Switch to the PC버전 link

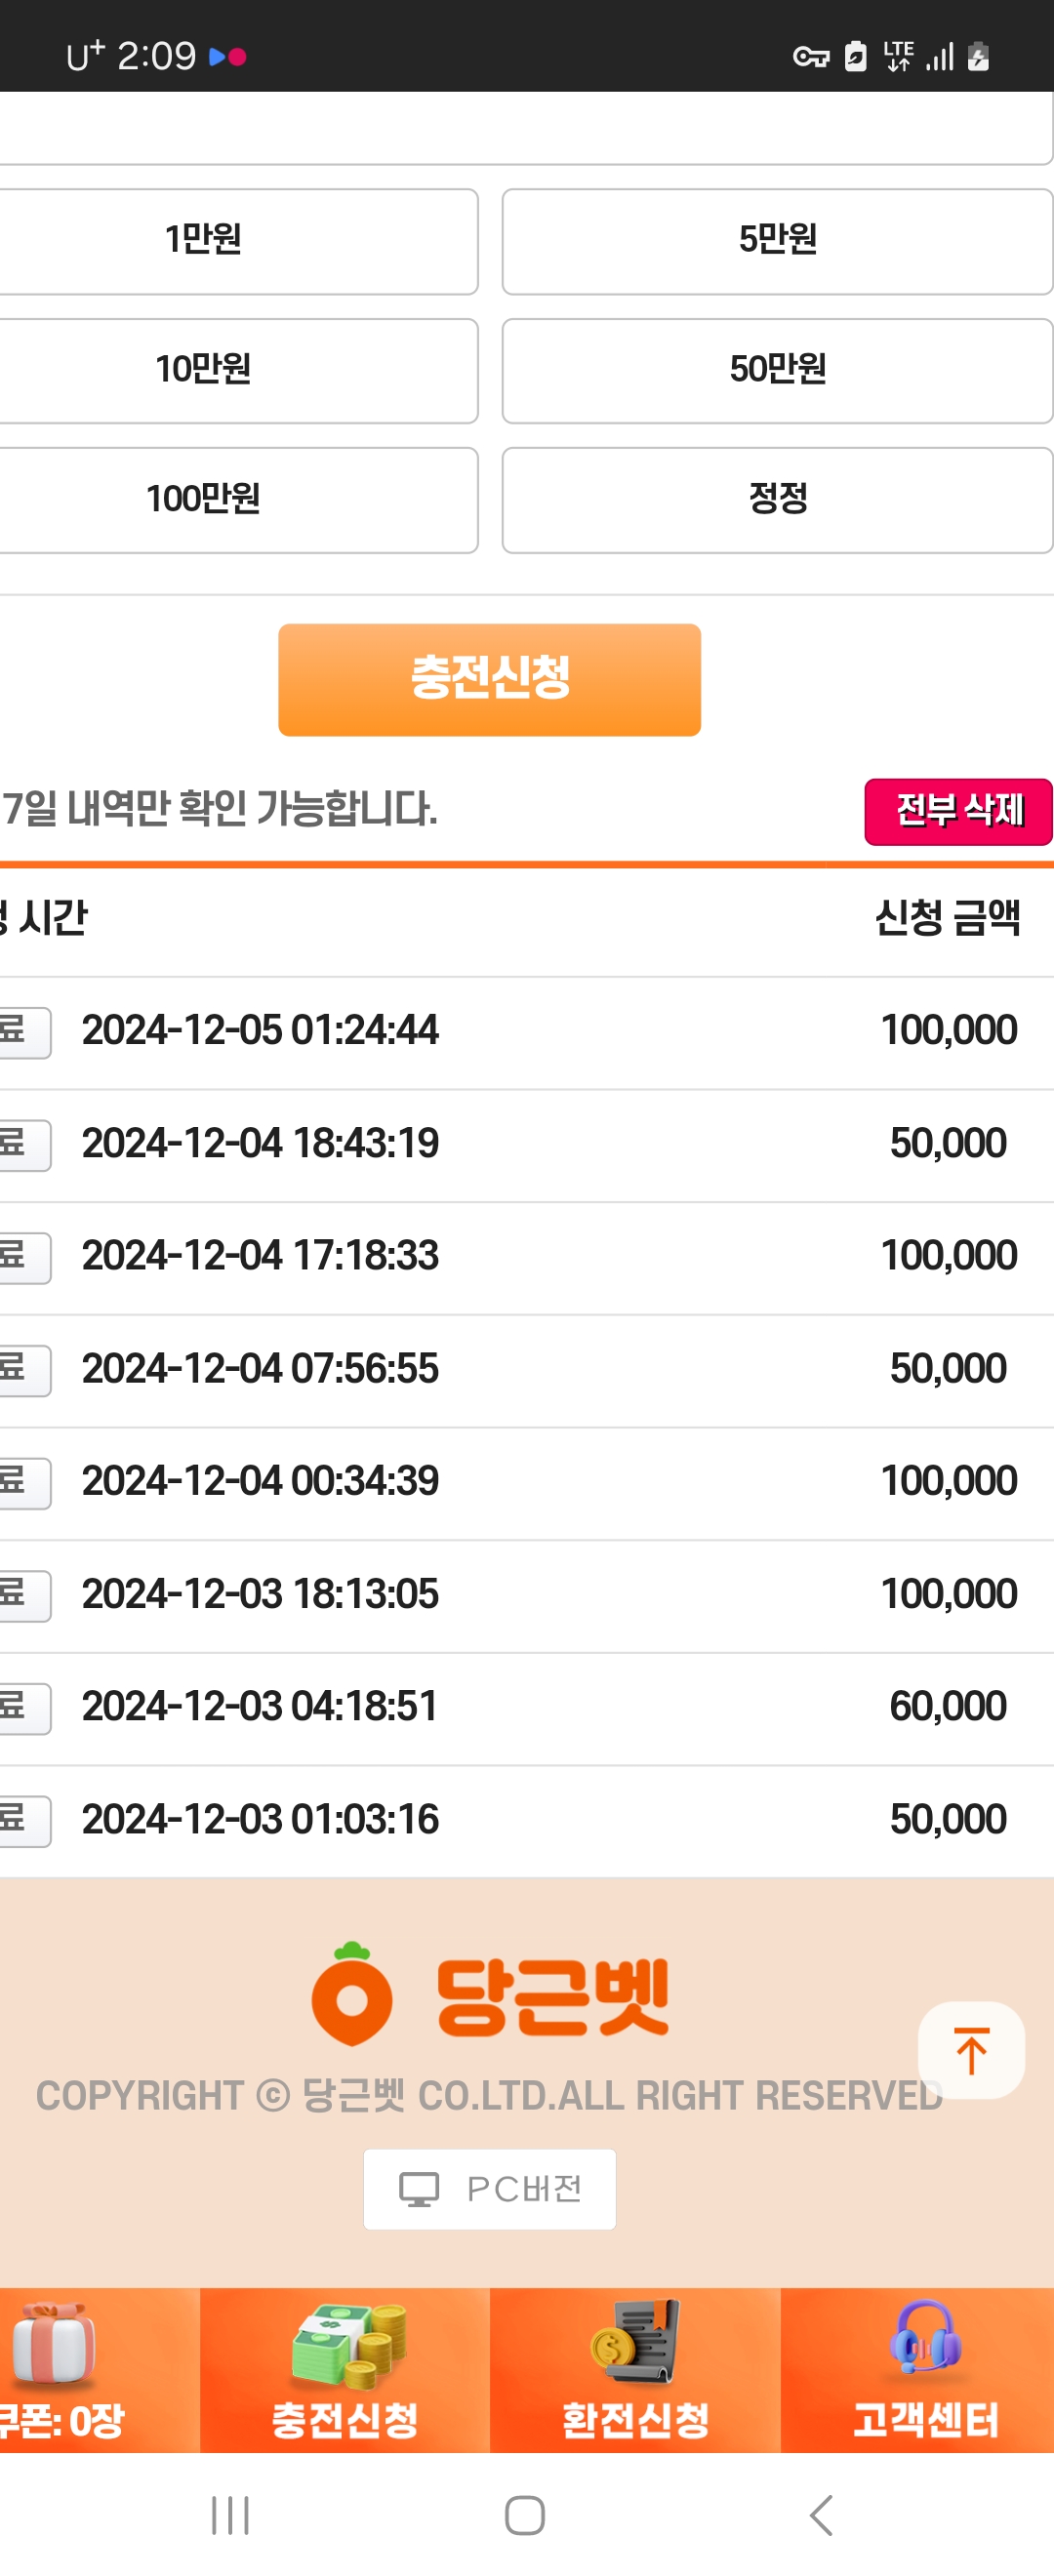pyautogui.click(x=489, y=2188)
